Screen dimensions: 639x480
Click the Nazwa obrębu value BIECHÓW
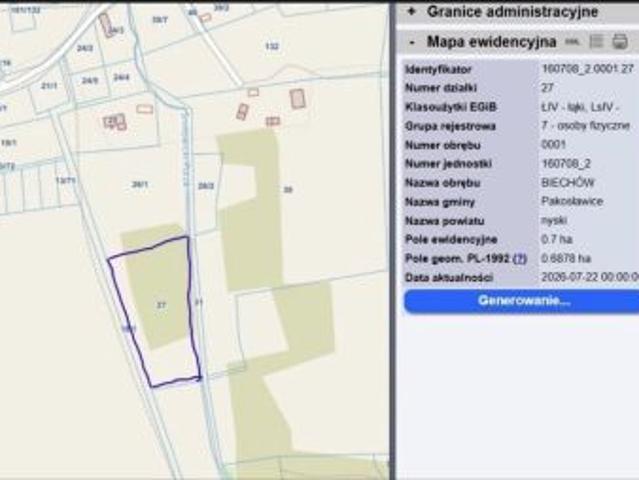pyautogui.click(x=568, y=183)
